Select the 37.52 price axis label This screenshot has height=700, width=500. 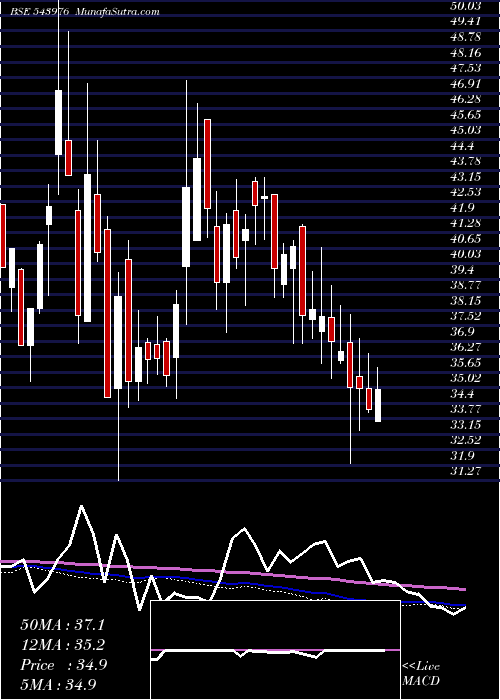coord(465,316)
